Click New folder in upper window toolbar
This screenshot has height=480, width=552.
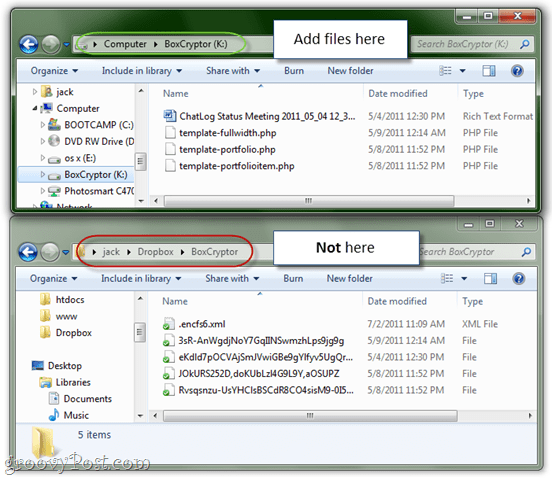coord(350,71)
